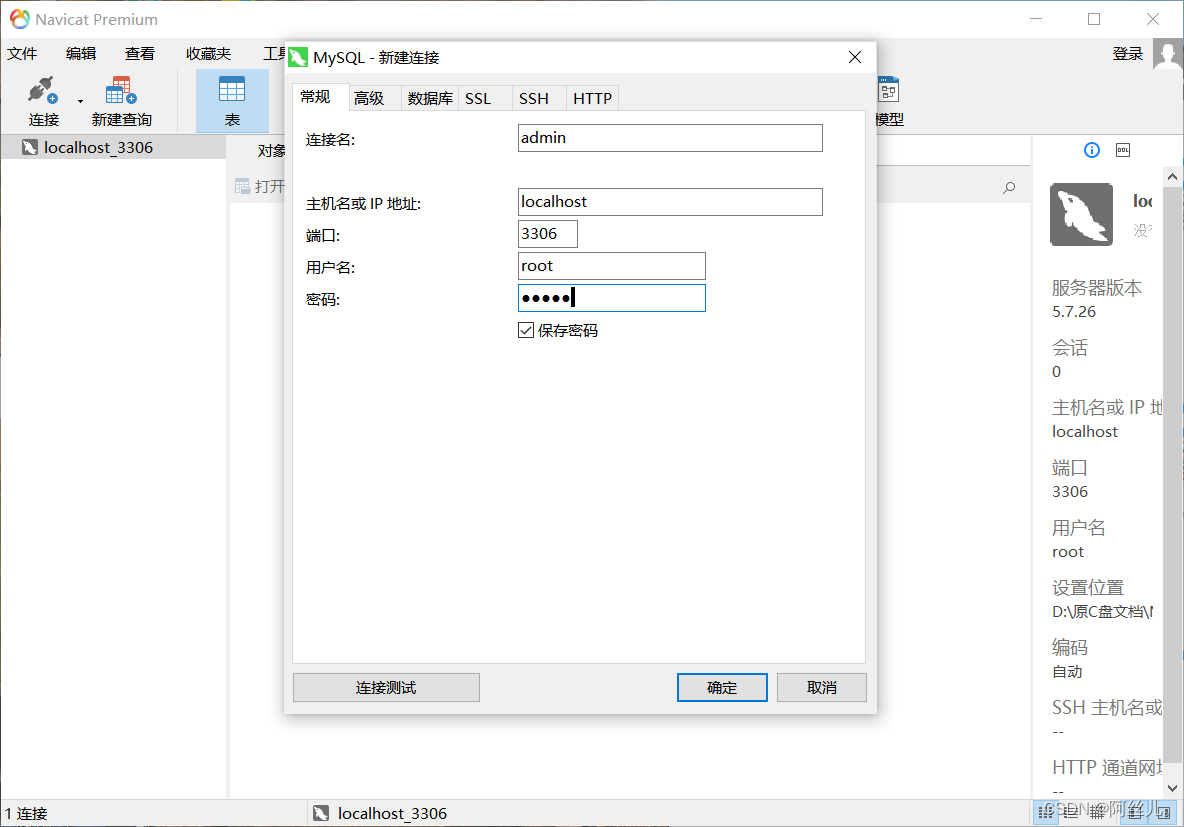
Task: Click the New Query toolbar icon
Action: coord(121,90)
